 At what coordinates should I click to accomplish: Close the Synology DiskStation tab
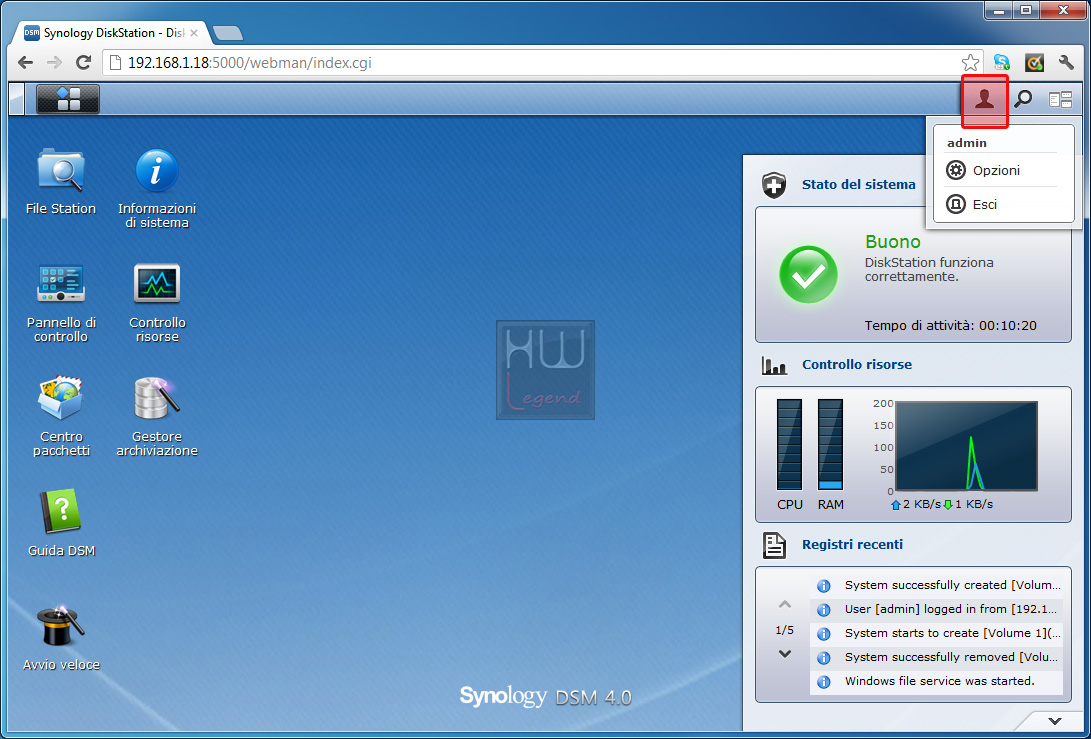pyautogui.click(x=193, y=33)
